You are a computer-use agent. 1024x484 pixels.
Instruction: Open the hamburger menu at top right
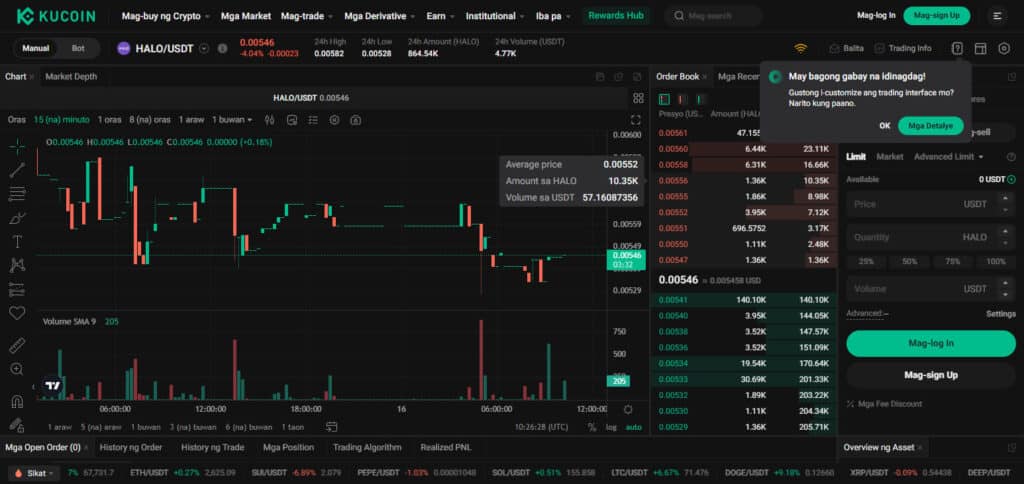pos(997,16)
